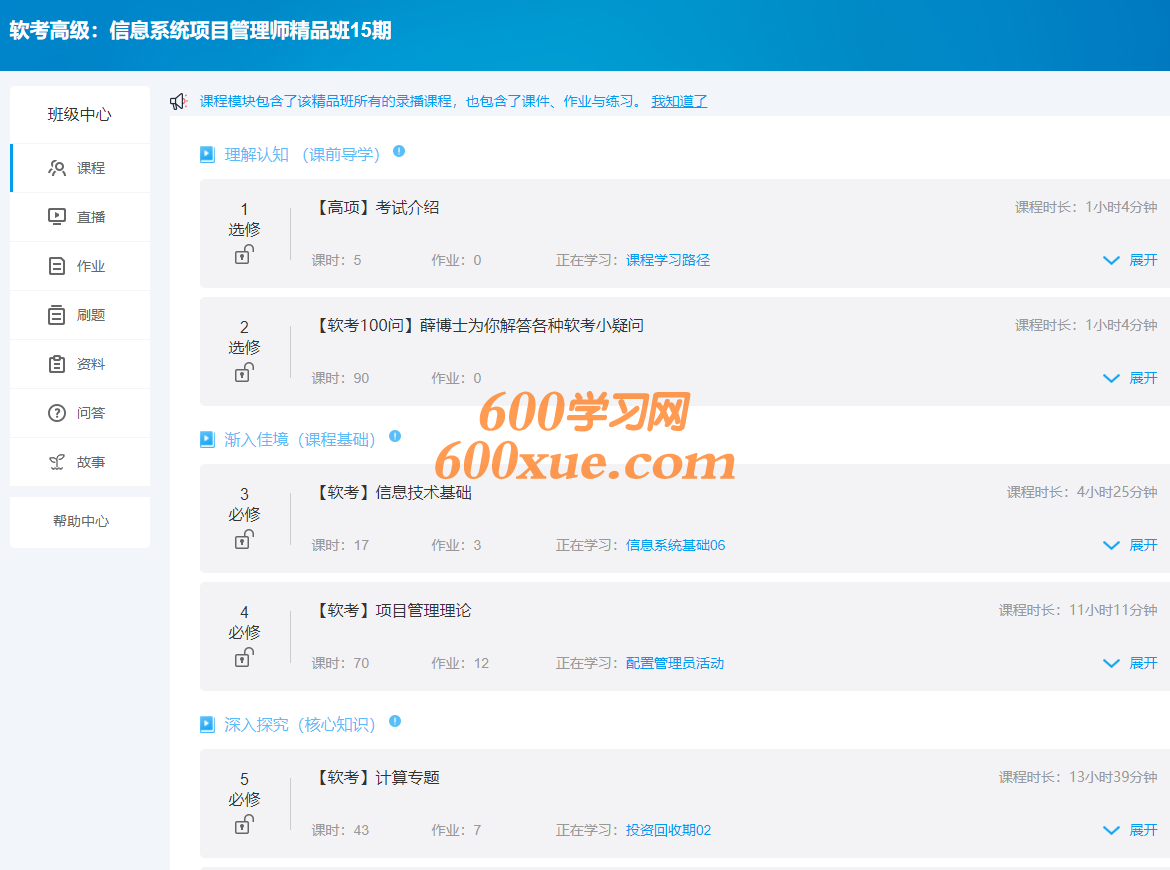This screenshot has height=870, width=1170.
Task: Click the unlock icon on course 2 软考100问
Action: [244, 372]
